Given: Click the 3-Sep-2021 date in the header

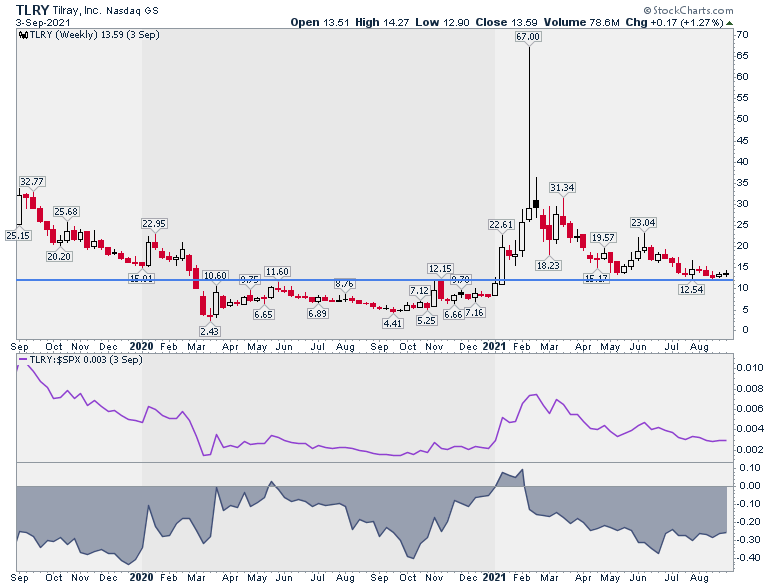Looking at the screenshot, I should click(x=42, y=23).
